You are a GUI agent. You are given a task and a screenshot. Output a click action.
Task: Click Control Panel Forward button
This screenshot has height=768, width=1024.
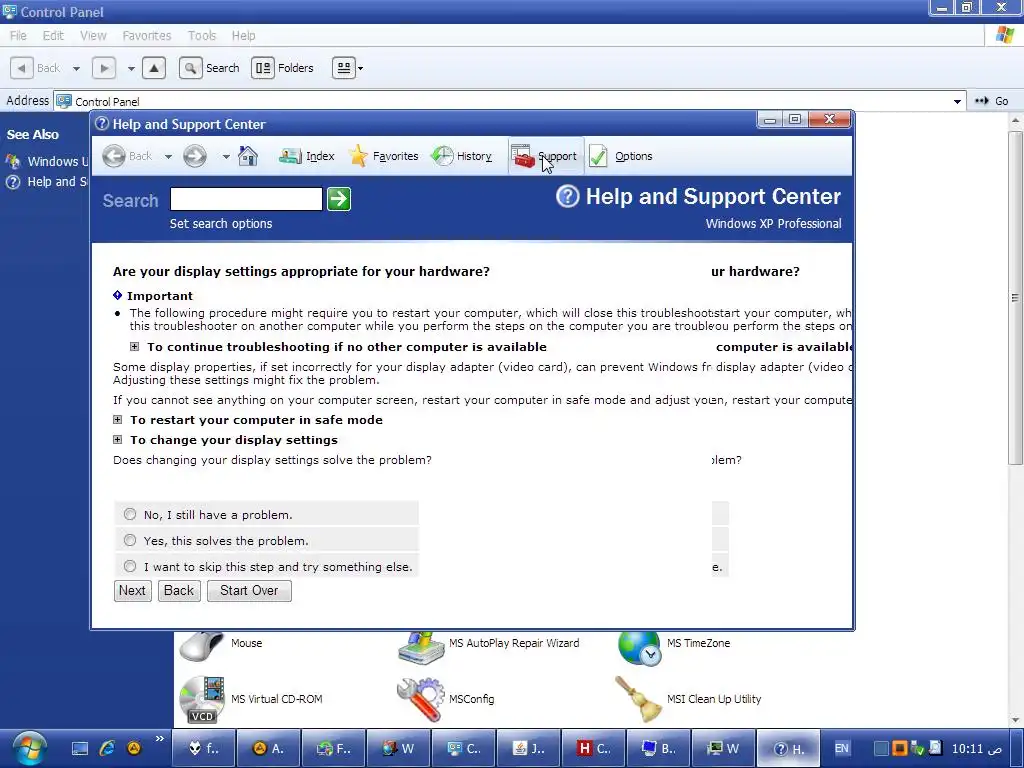click(104, 68)
